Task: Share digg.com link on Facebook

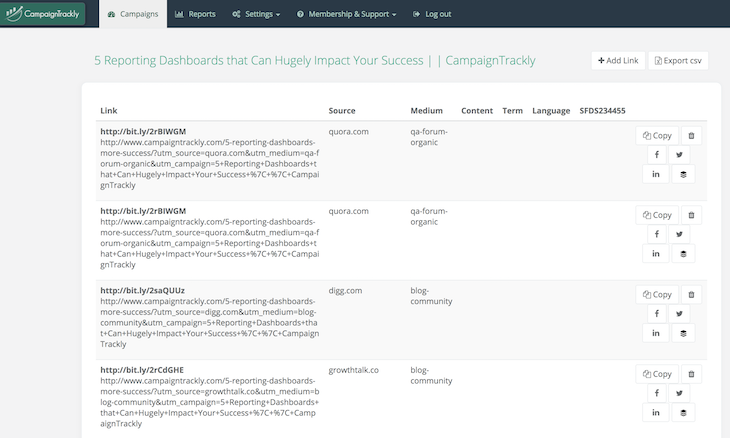Action: tap(656, 314)
